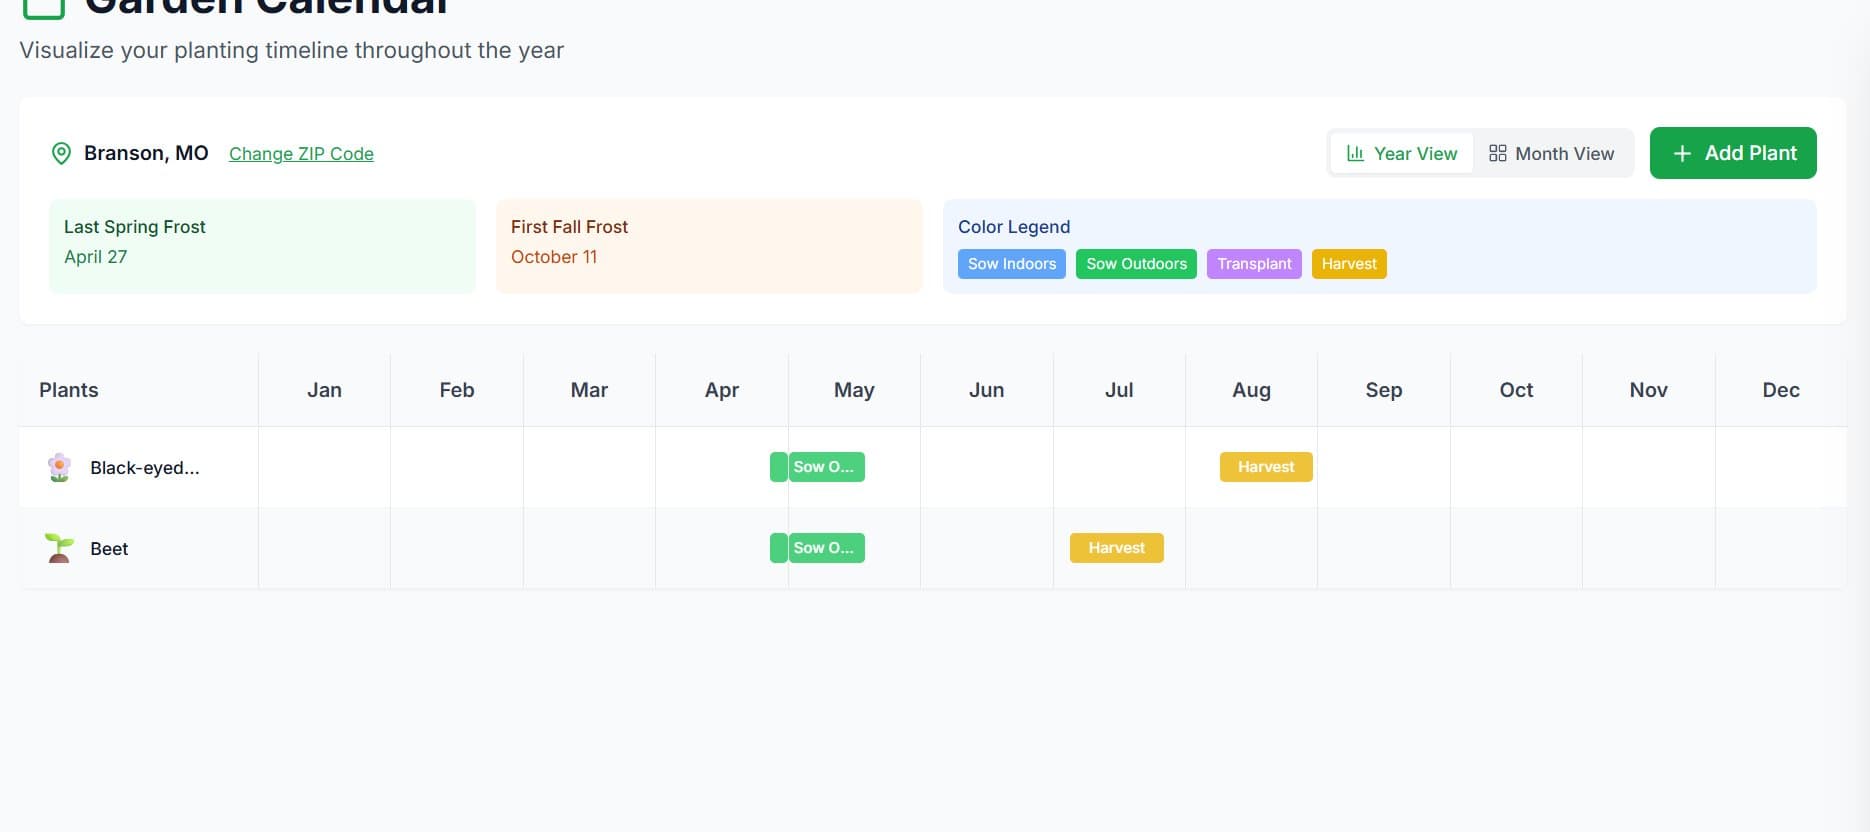Viewport: 1870px width, 832px height.
Task: Click the plus icon on Add Plant
Action: point(1682,153)
